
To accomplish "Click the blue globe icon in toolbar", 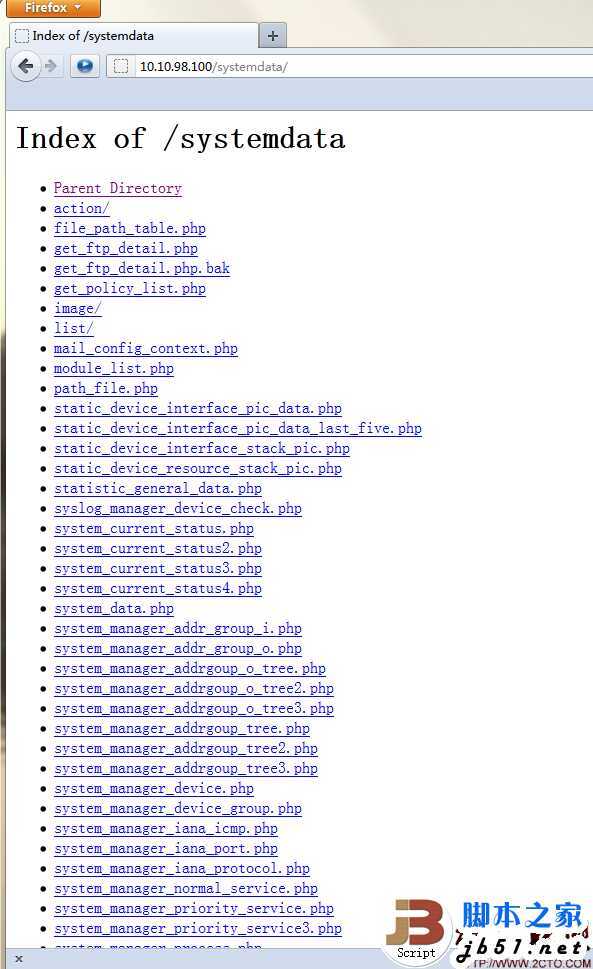I will [85, 66].
